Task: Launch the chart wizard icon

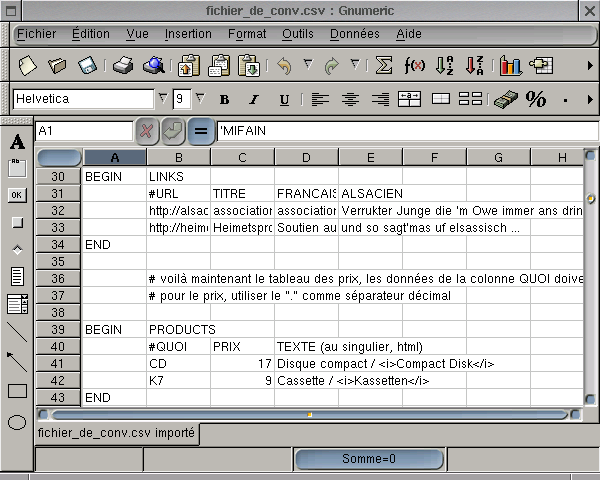Action: coord(511,66)
